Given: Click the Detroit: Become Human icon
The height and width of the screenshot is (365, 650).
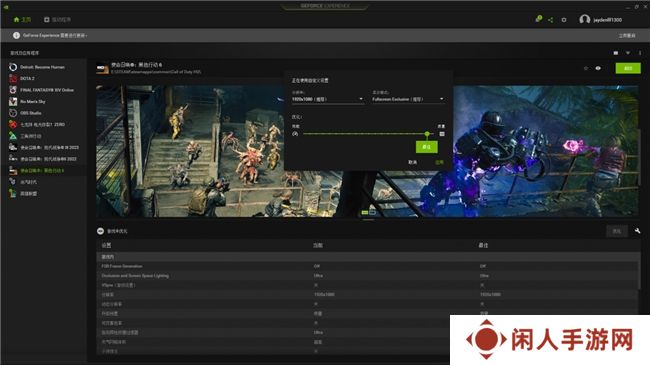Looking at the screenshot, I should (13, 67).
